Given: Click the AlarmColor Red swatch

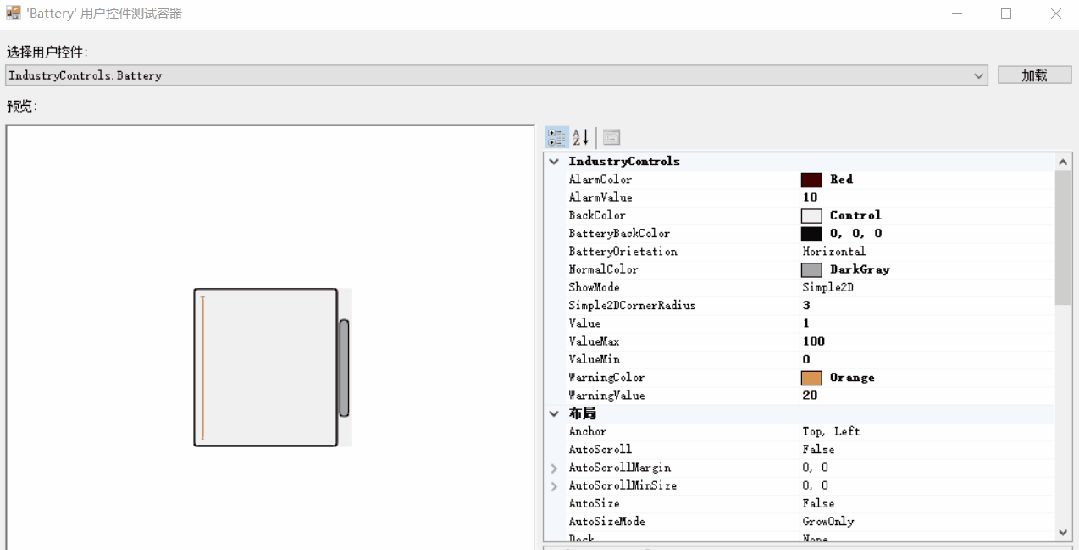Looking at the screenshot, I should point(811,179).
